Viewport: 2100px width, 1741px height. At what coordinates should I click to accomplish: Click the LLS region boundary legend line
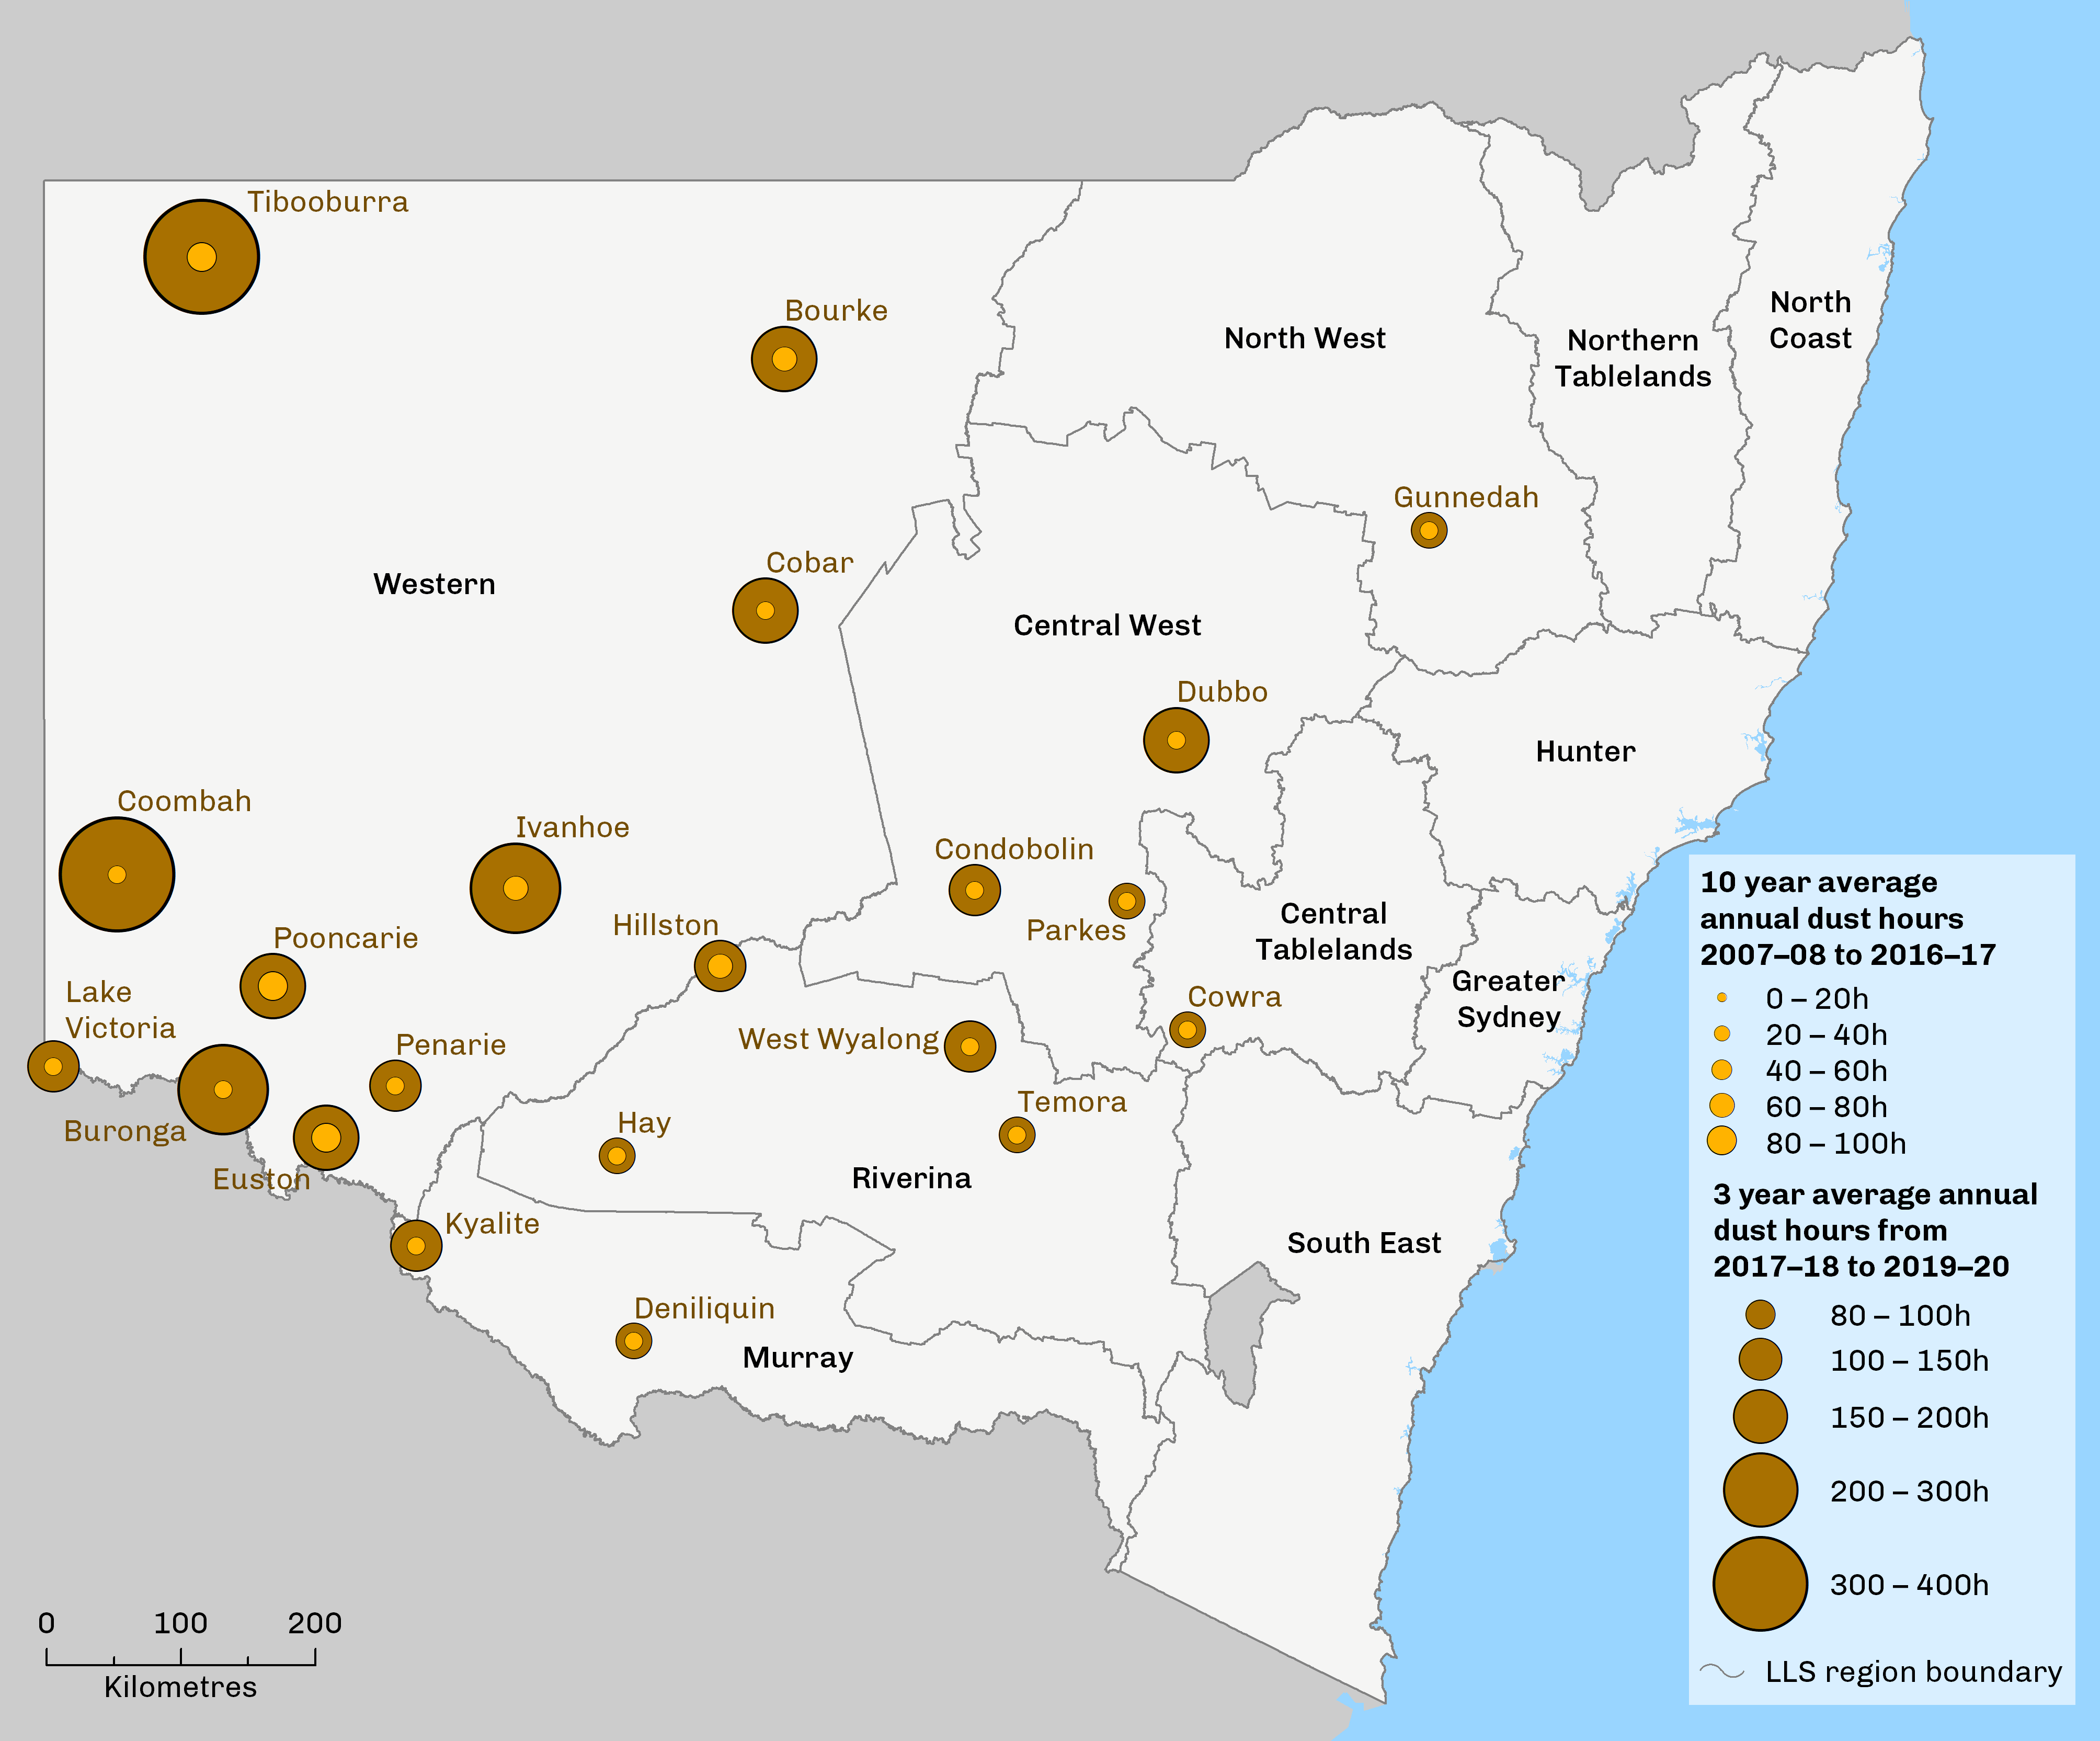point(1722,1671)
